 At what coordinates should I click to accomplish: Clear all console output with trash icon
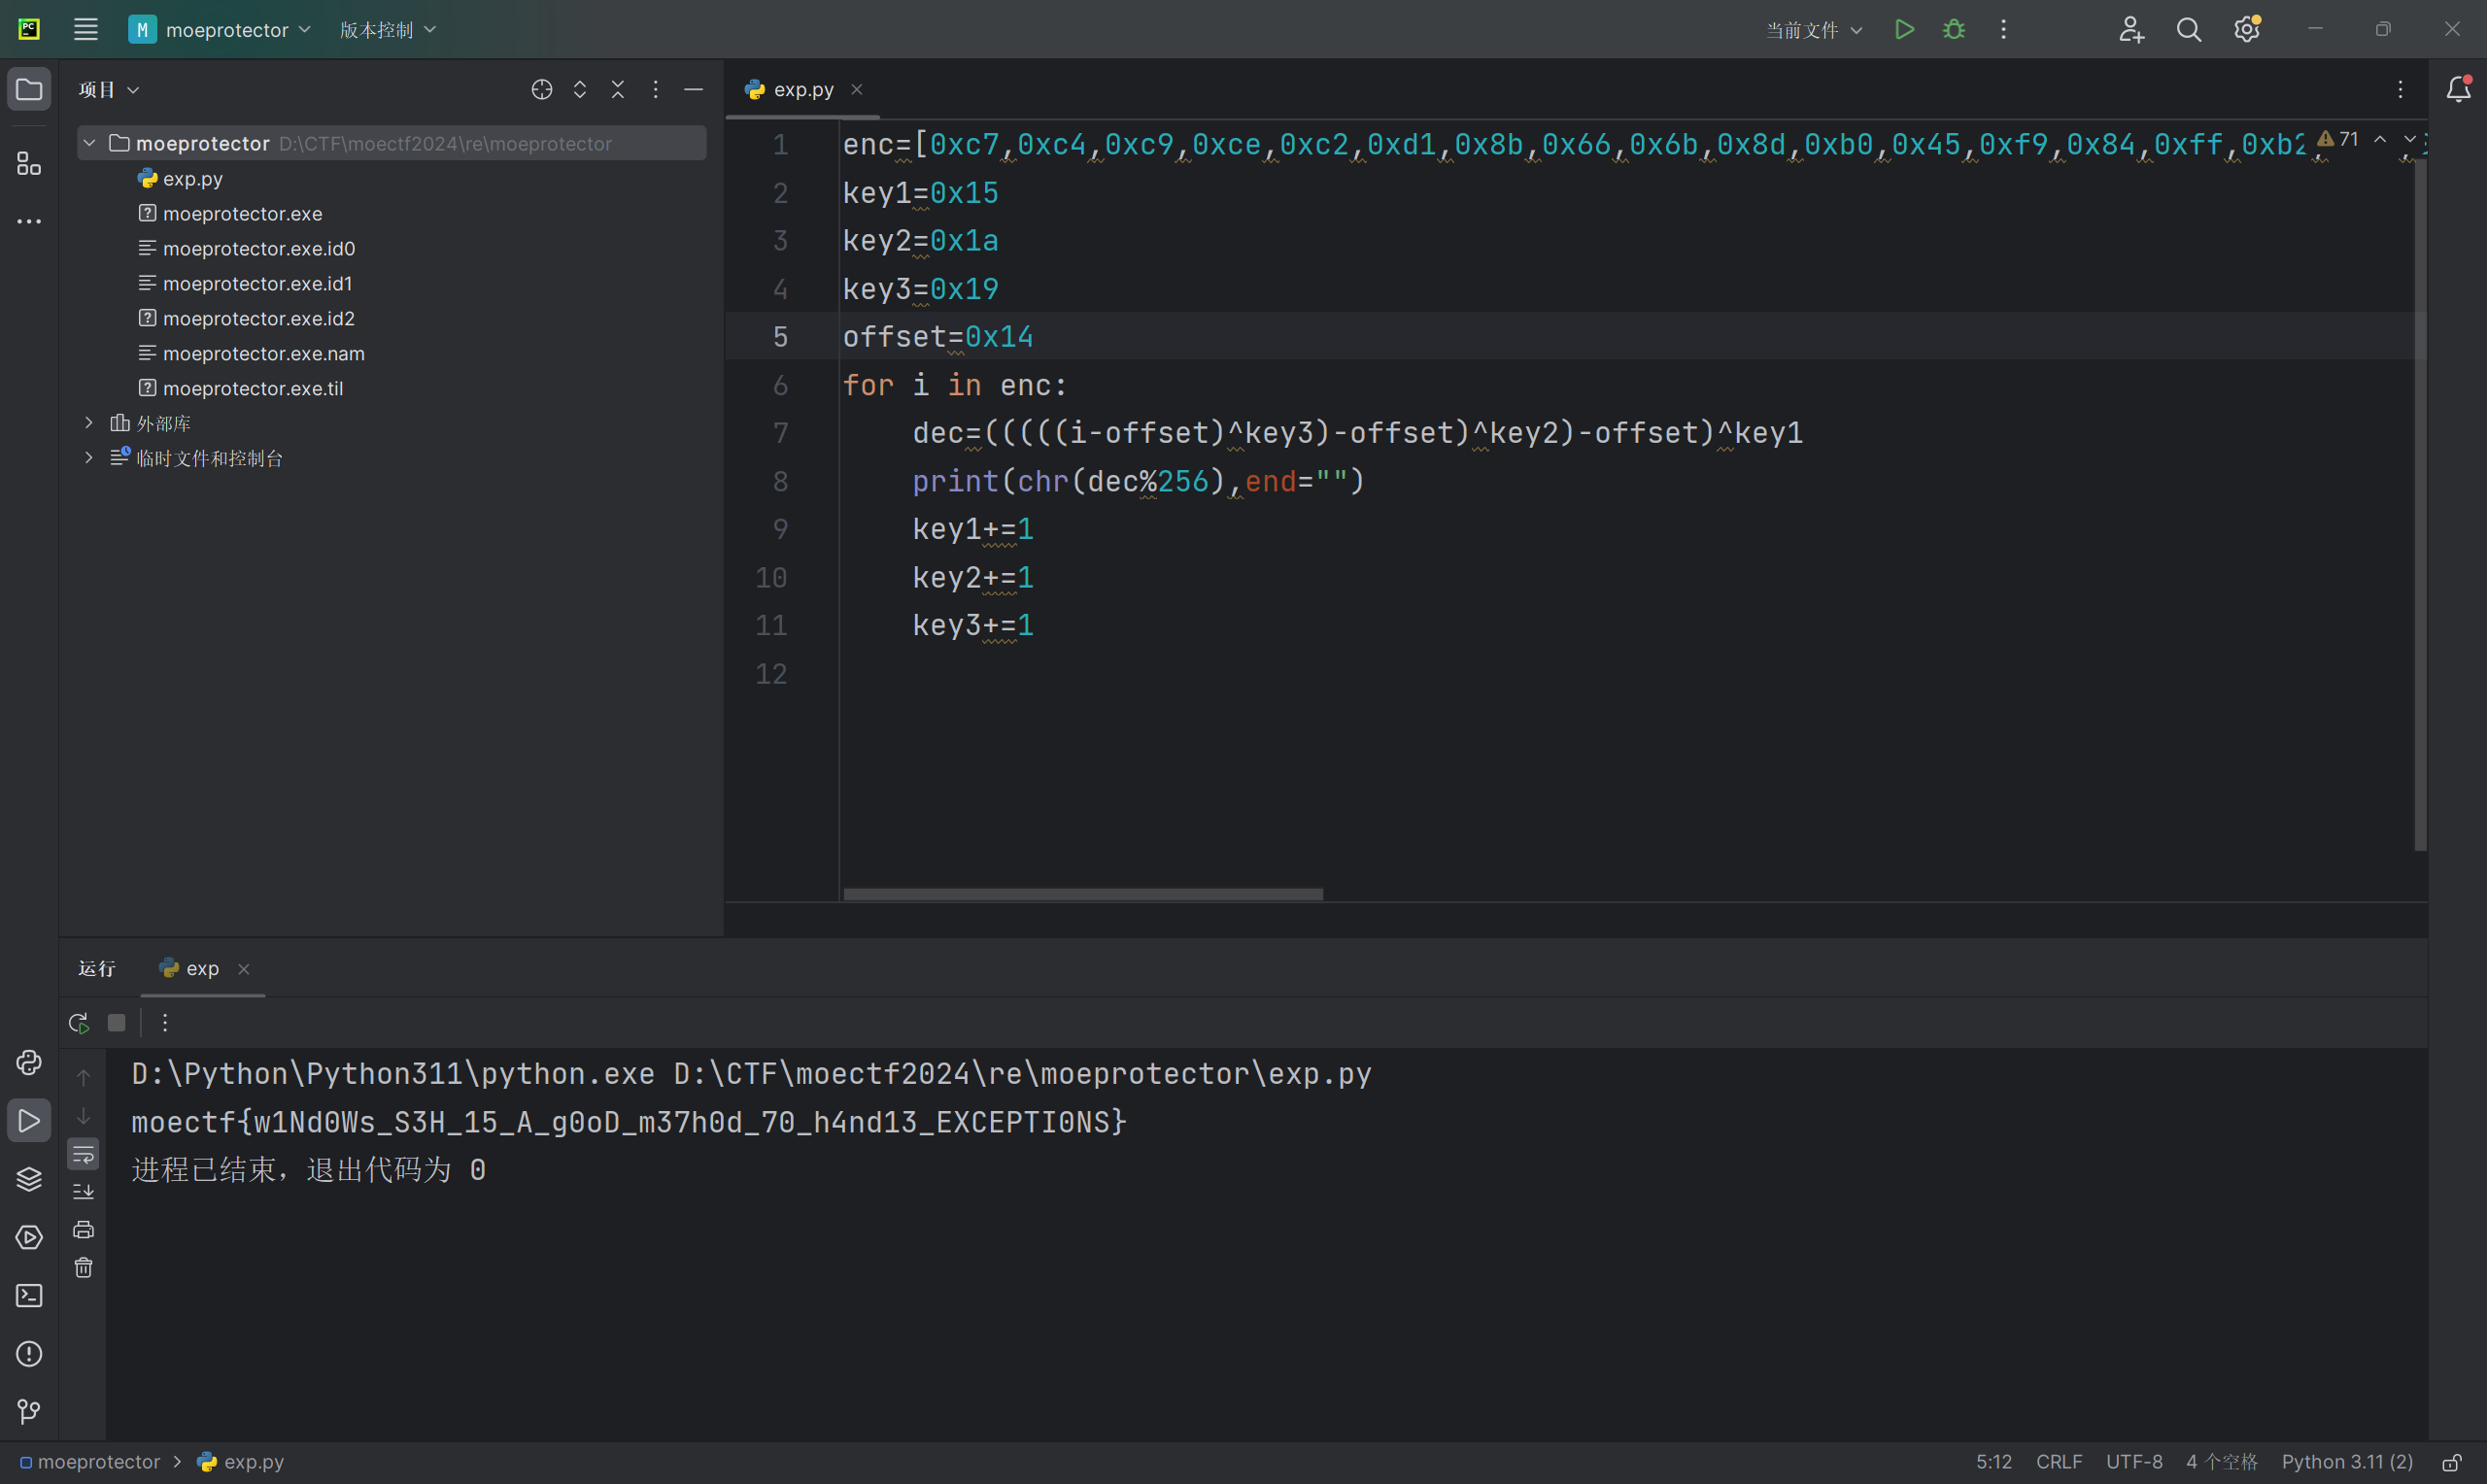pos(84,1268)
